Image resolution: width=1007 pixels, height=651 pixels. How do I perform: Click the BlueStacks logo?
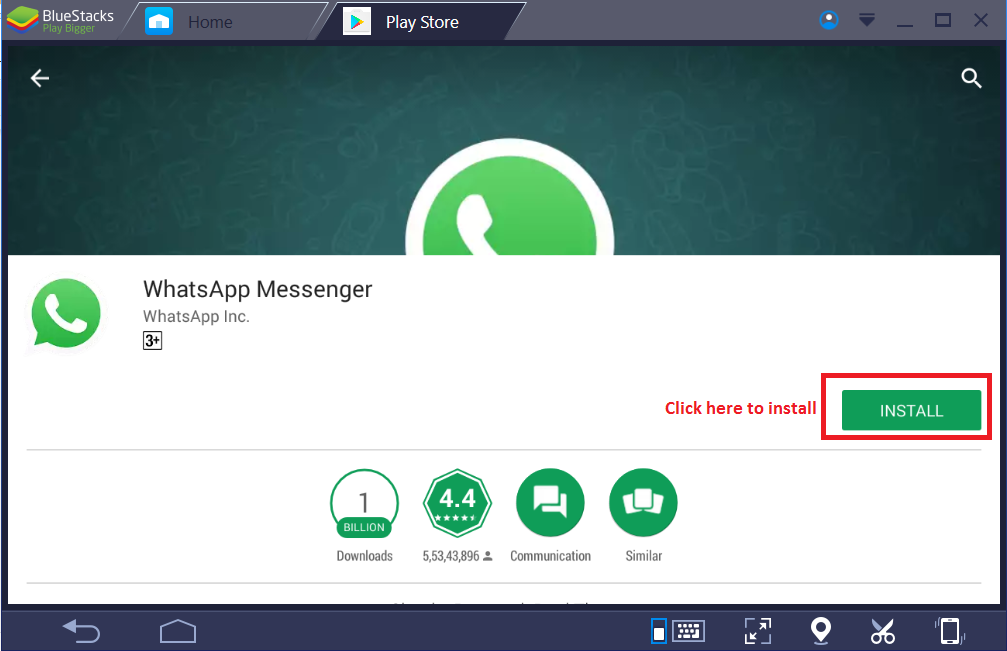22,20
